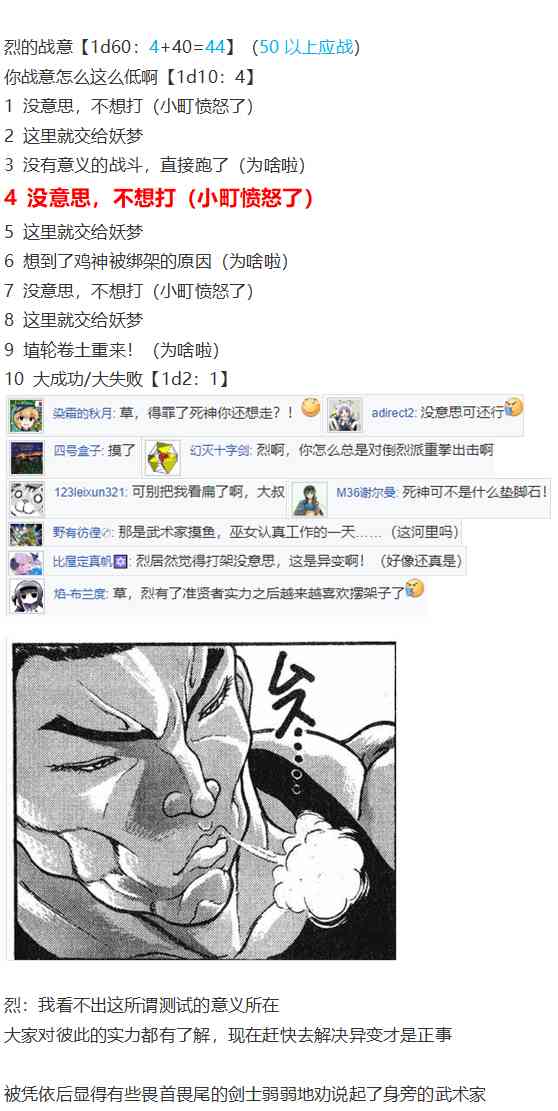Open 染霜的秋月's avatar icon
The width and height of the screenshot is (558, 1111).
(x=26, y=415)
